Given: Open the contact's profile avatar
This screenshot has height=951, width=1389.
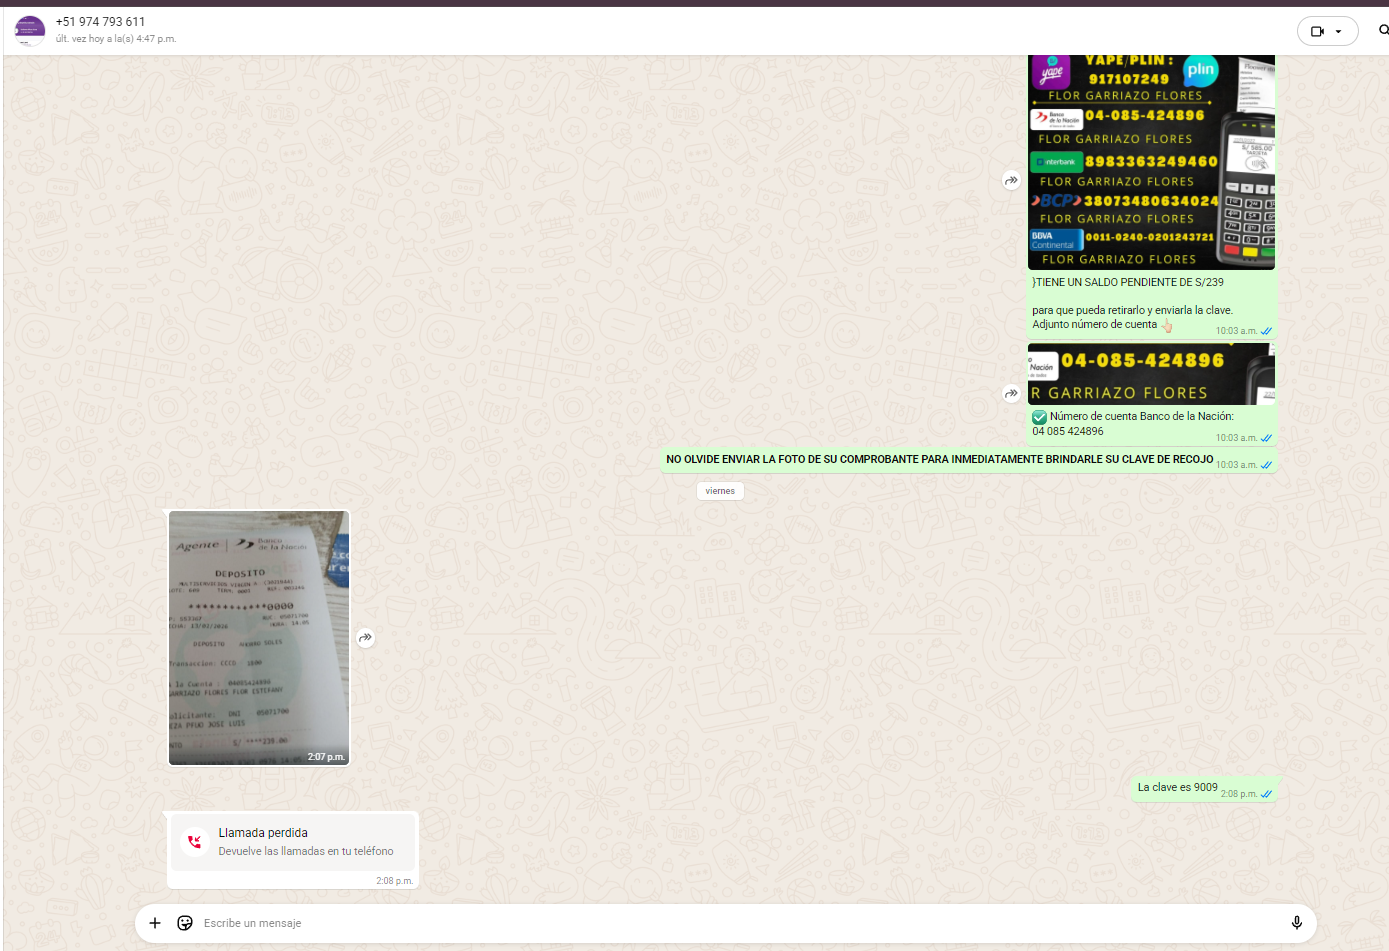Looking at the screenshot, I should click(30, 31).
